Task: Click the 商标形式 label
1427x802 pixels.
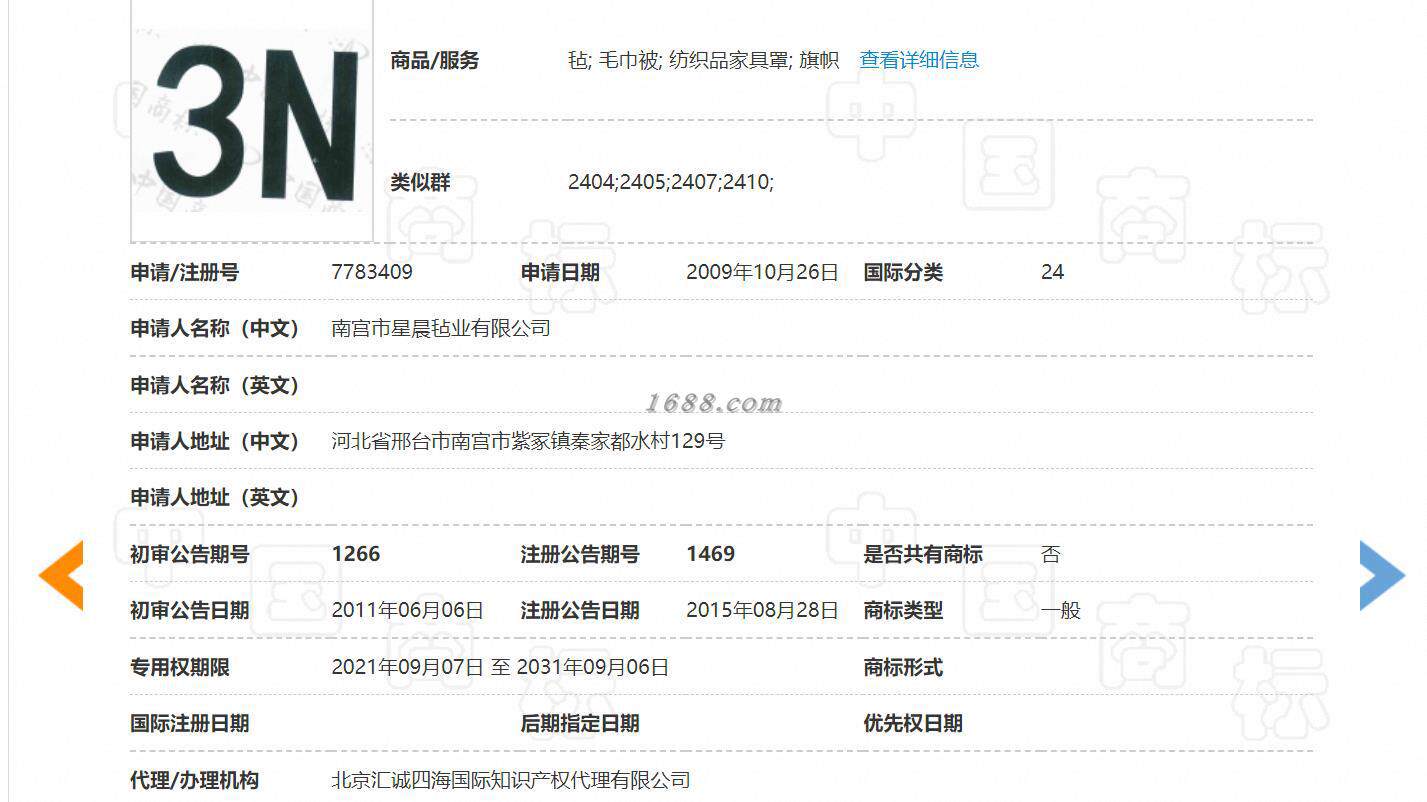Action: coord(903,667)
